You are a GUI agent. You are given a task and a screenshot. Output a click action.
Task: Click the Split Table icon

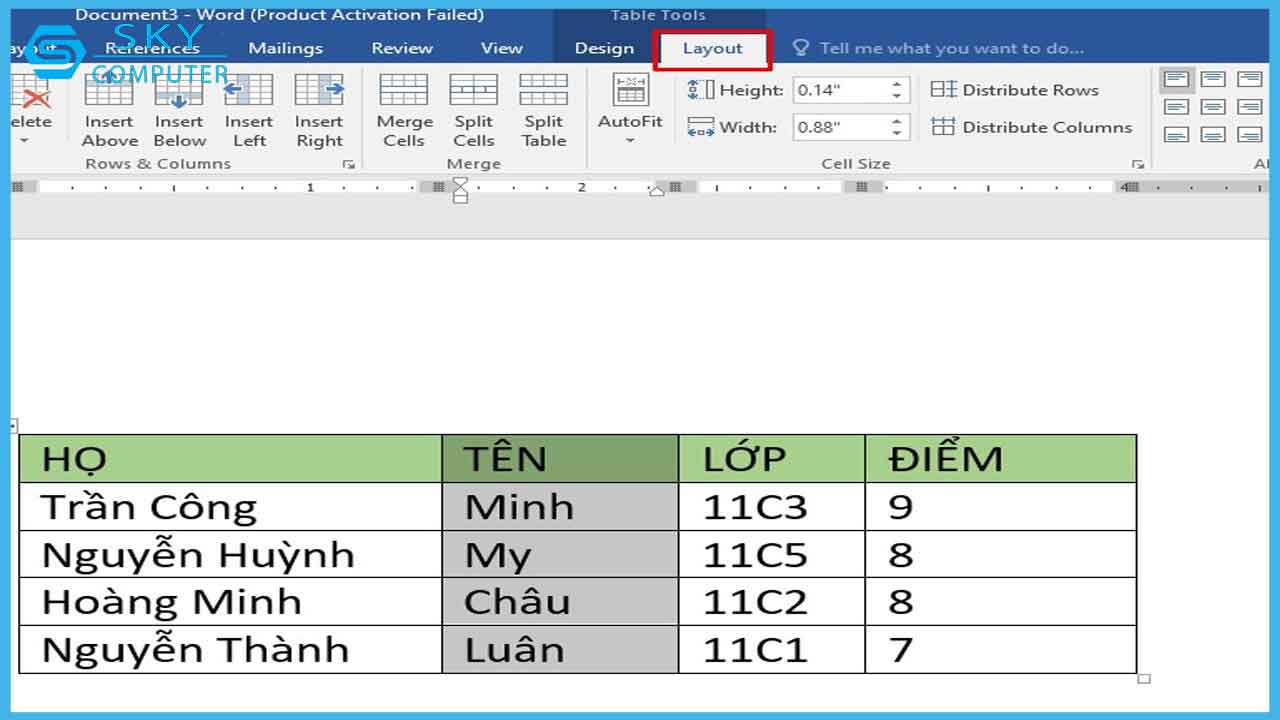pos(544,110)
